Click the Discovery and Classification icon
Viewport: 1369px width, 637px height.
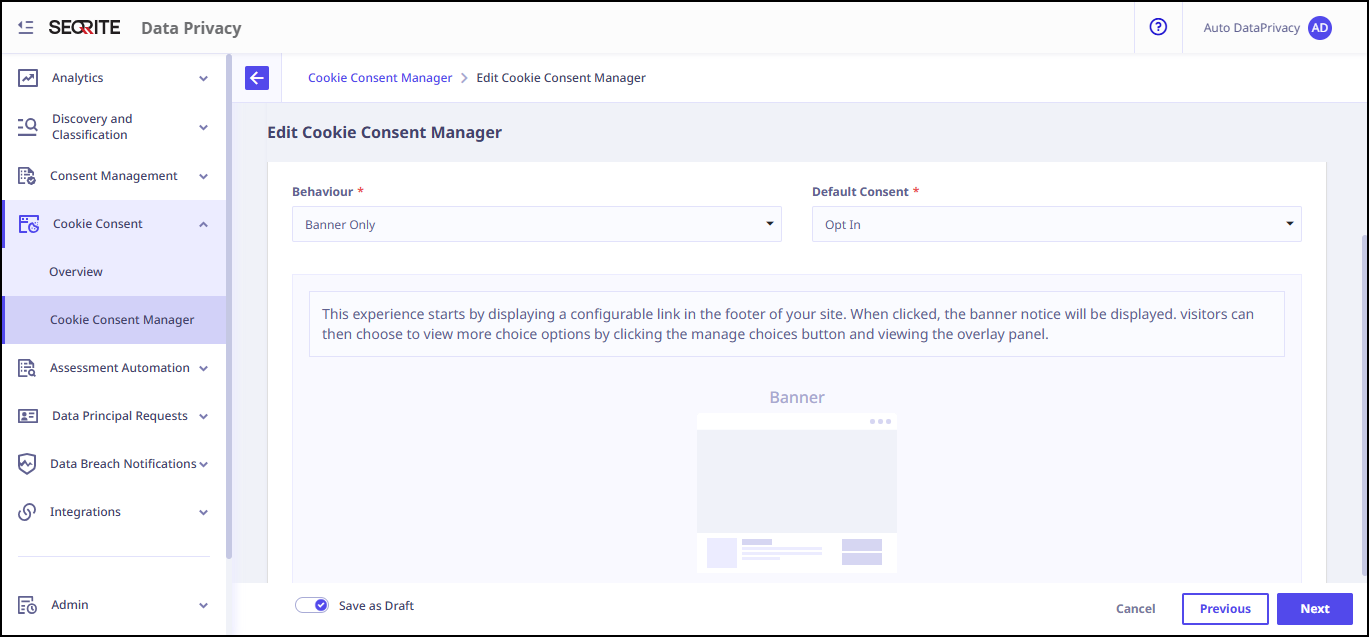tap(28, 127)
